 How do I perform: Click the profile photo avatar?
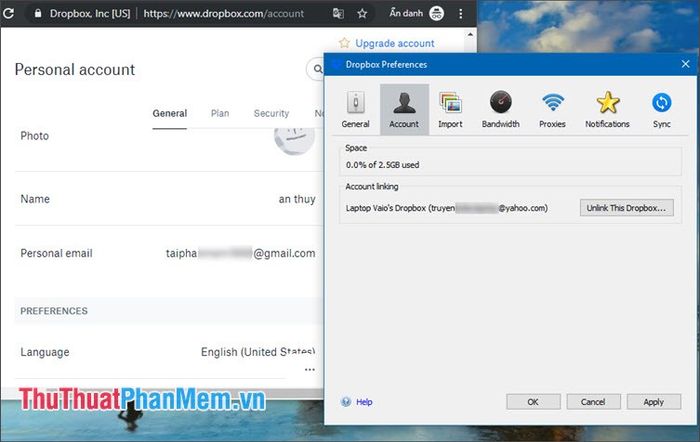(295, 141)
